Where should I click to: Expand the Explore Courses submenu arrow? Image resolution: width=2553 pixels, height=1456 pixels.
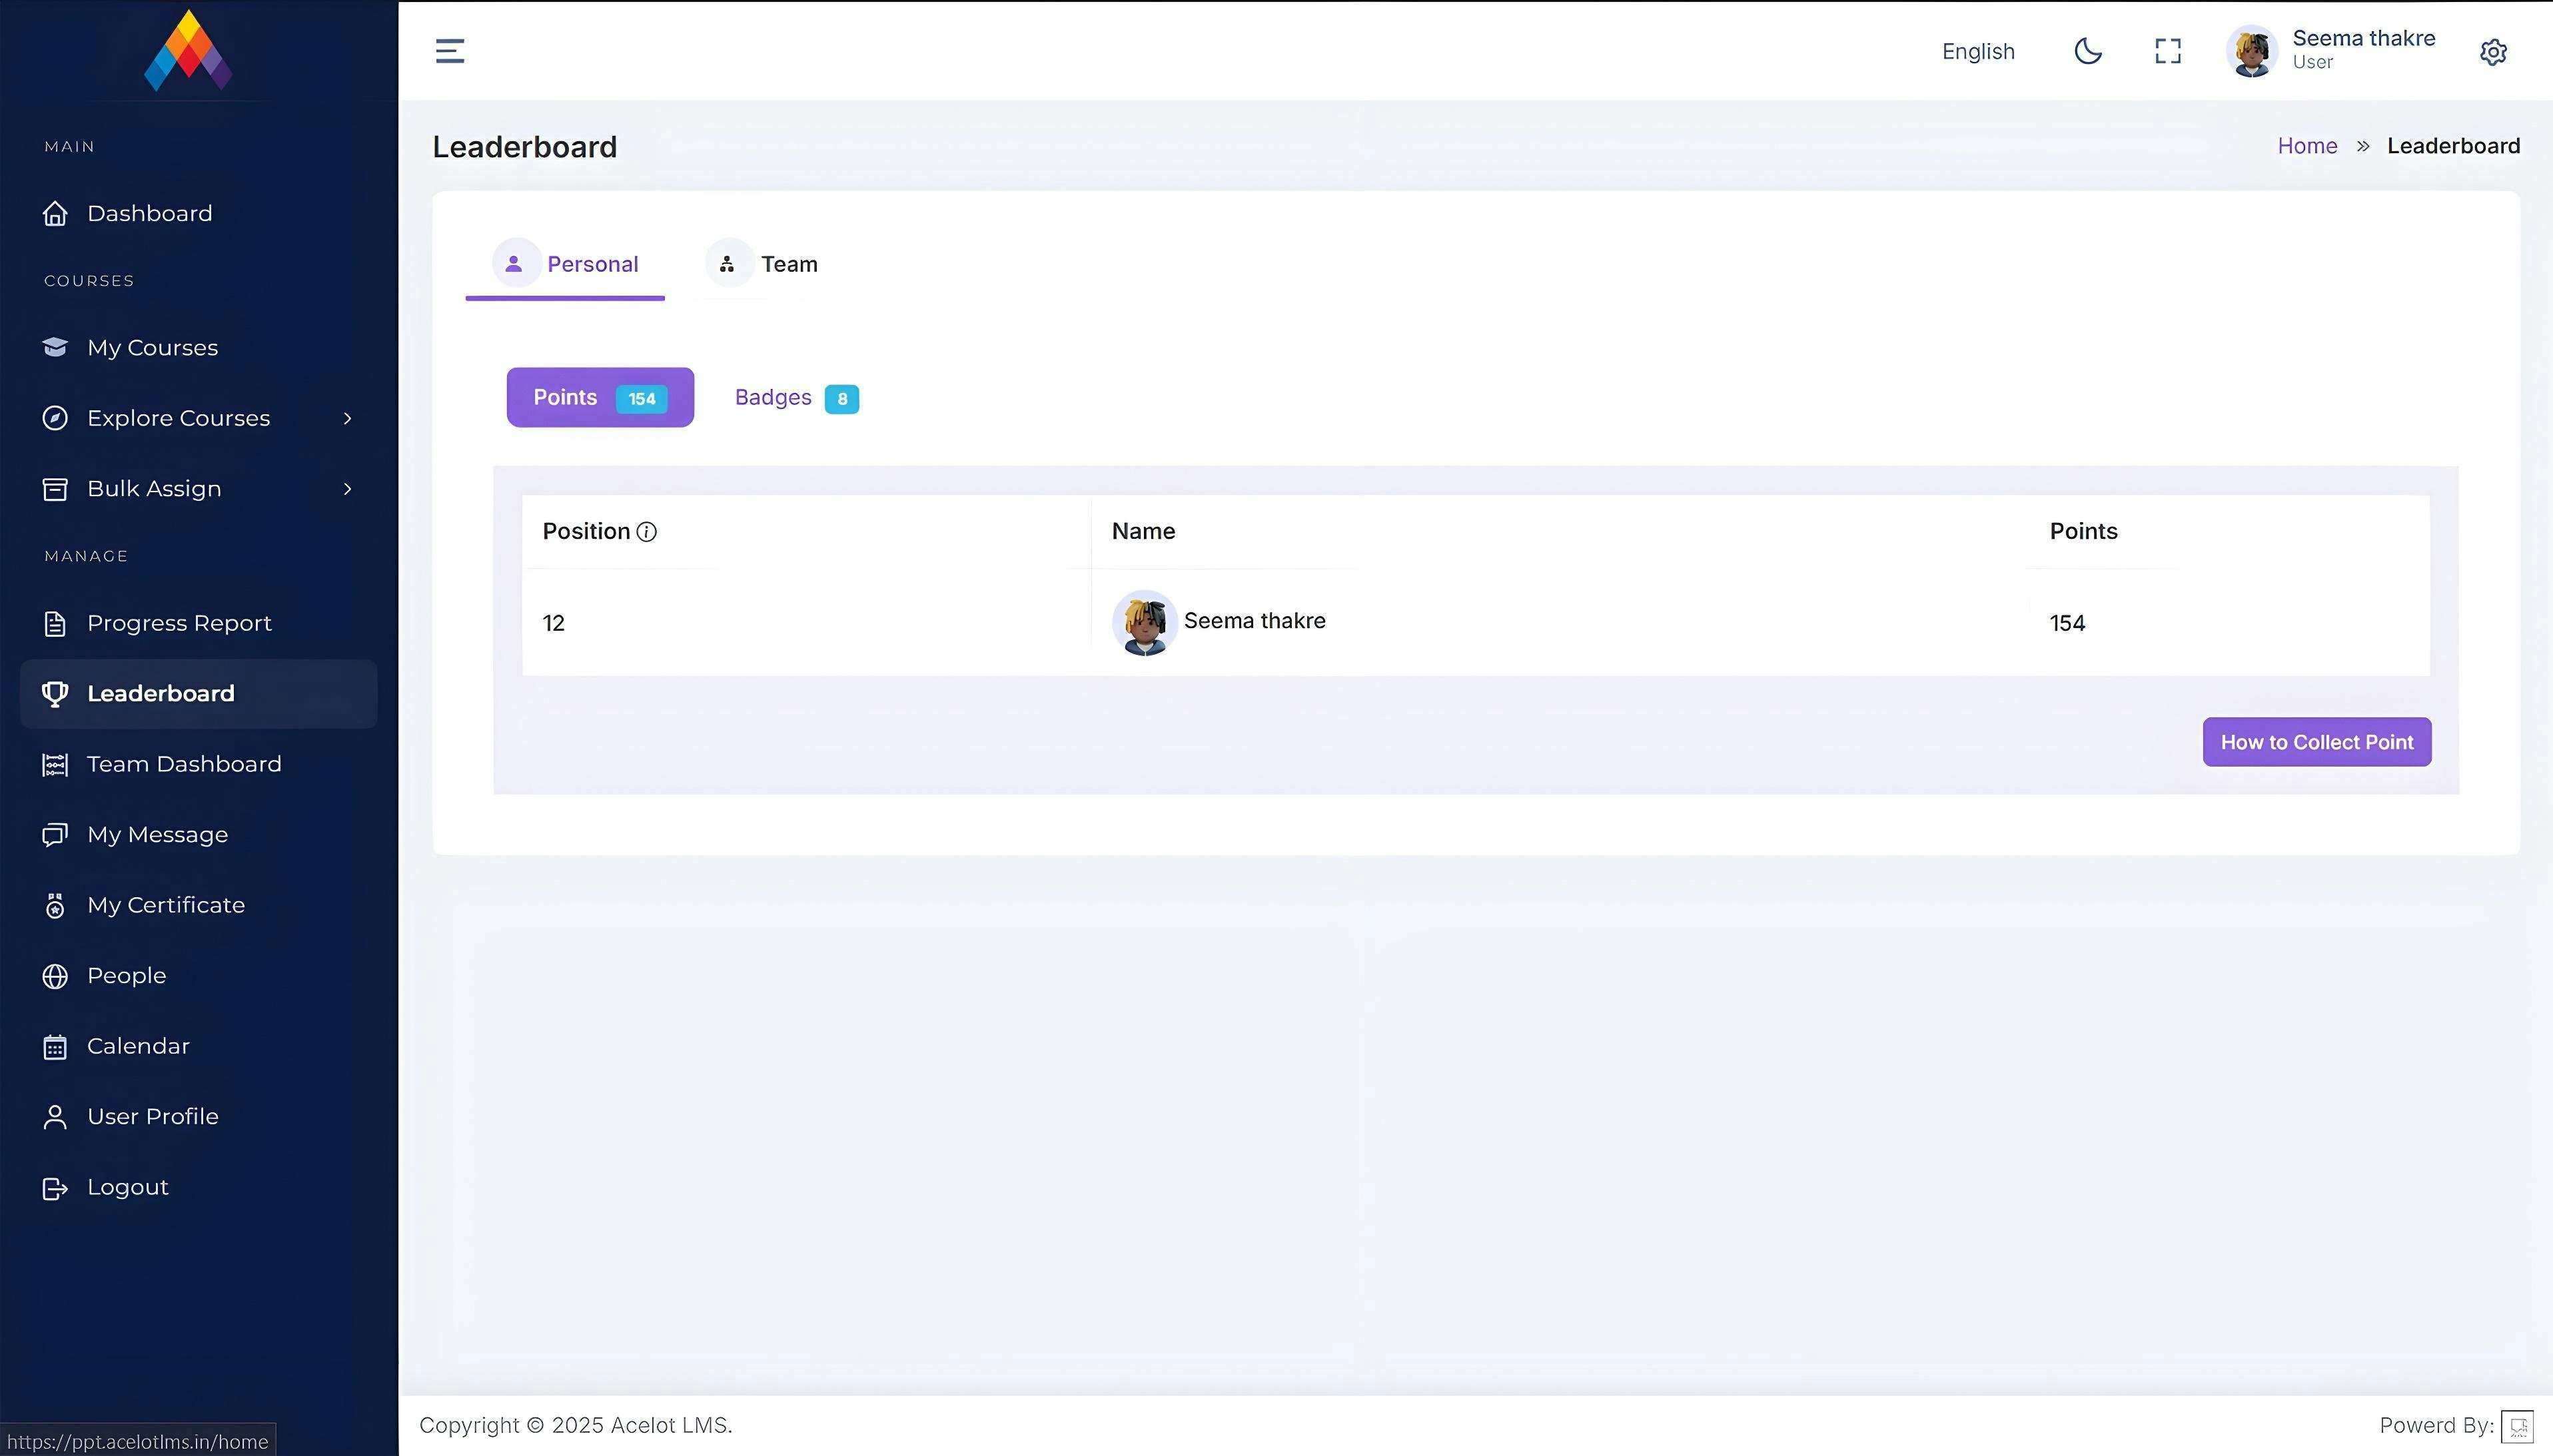coord(347,418)
